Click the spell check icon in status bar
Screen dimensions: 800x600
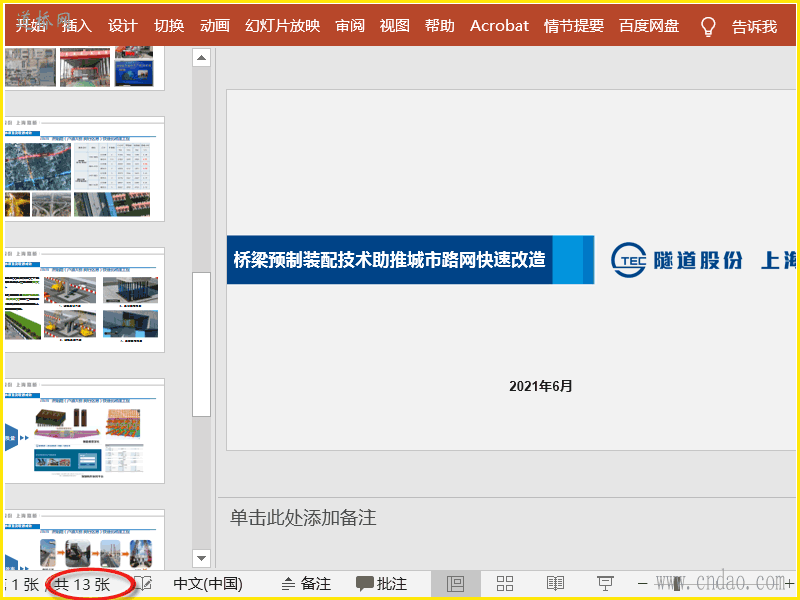pyautogui.click(x=144, y=584)
